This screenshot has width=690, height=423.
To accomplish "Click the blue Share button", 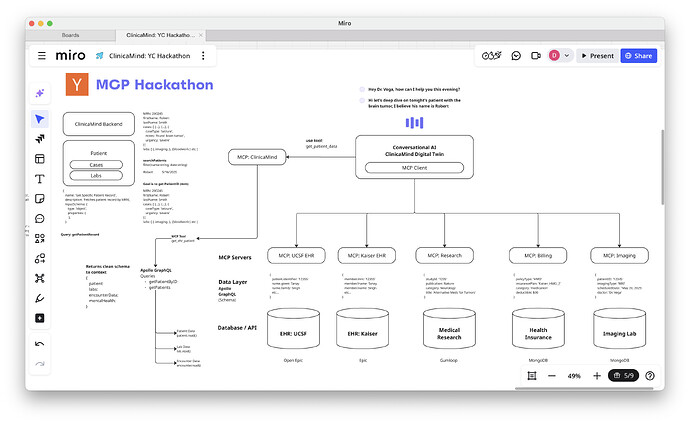I will (639, 56).
